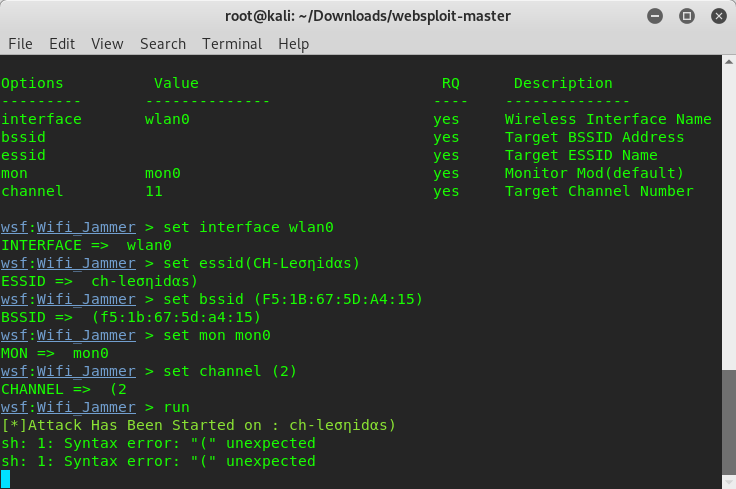Screen dimensions: 736x489
Task: Click the vertical scrollbar thumb
Action: click(x=728, y=422)
